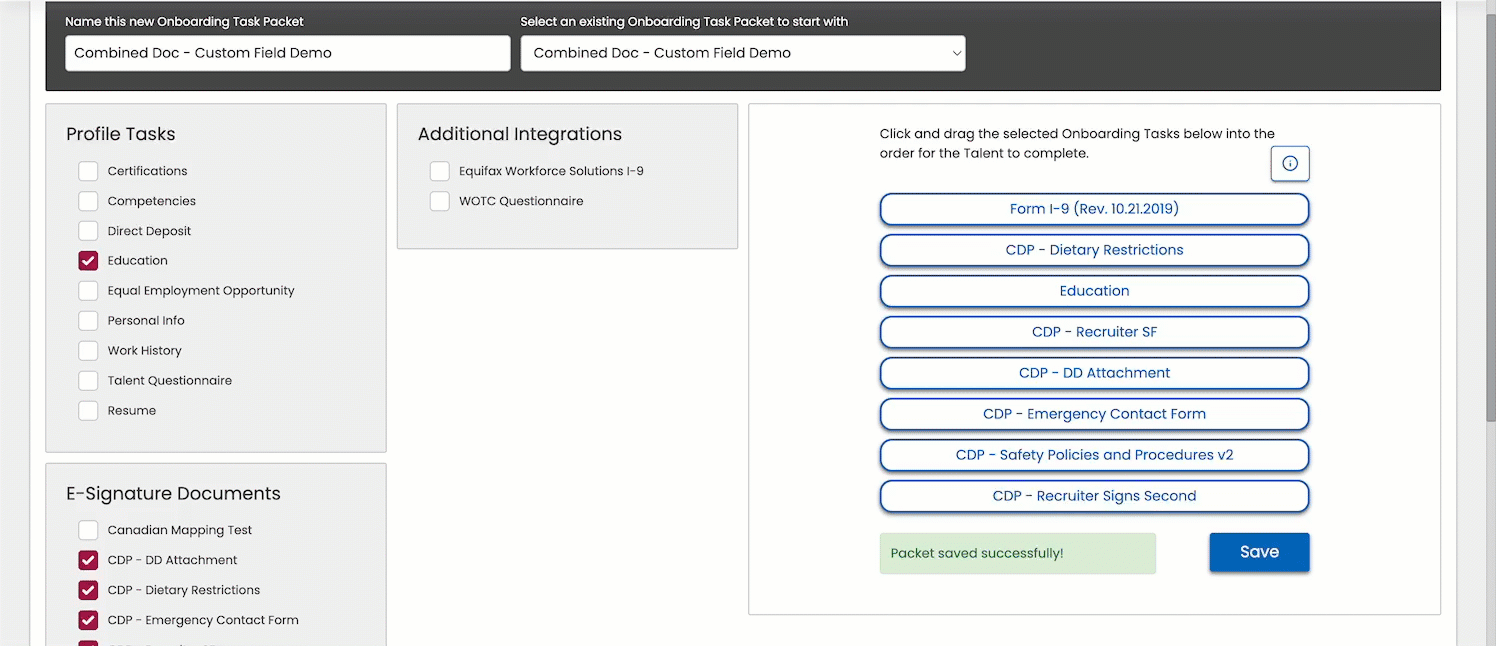Click the Packet saved successfully message

coord(1018,553)
